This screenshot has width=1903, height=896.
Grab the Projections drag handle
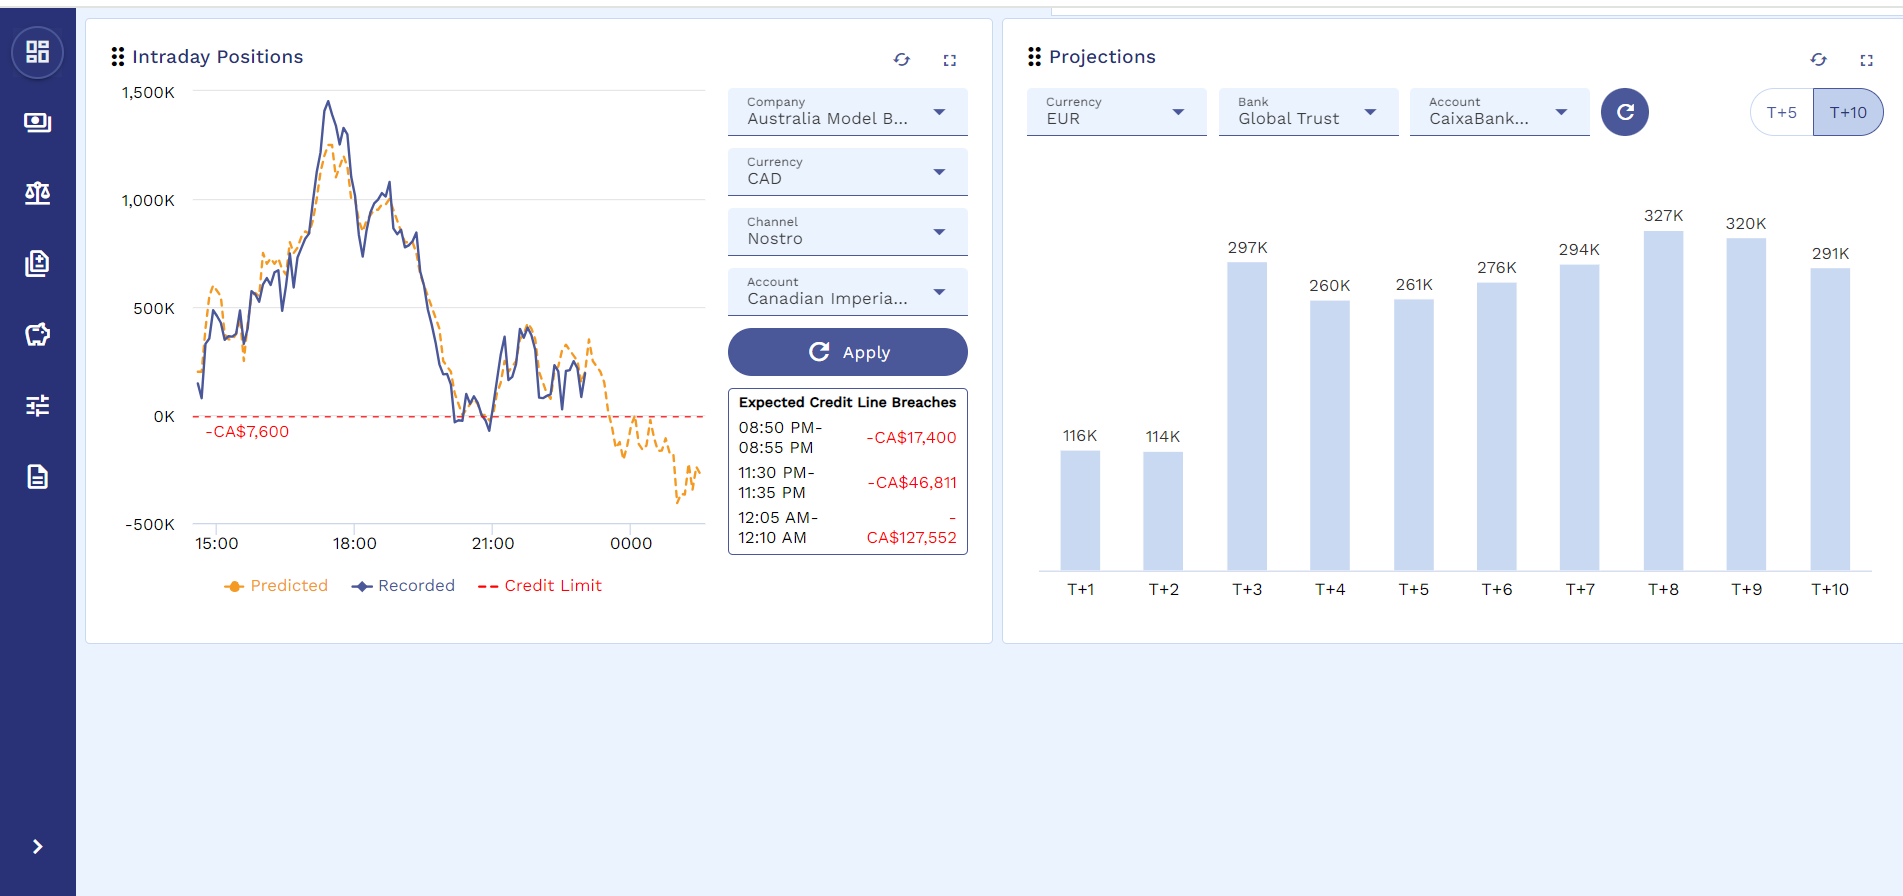1035,57
